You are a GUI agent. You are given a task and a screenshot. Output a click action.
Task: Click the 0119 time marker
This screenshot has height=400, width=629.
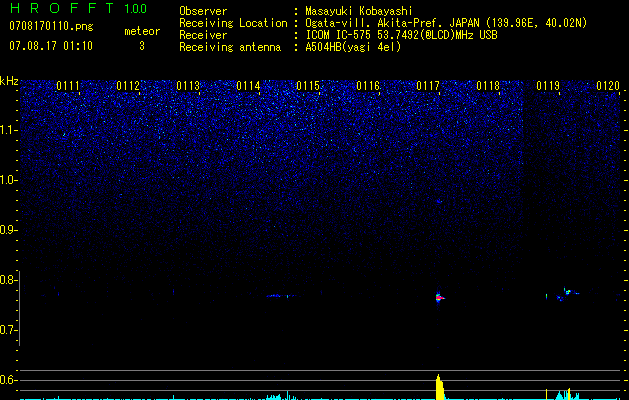(x=548, y=86)
